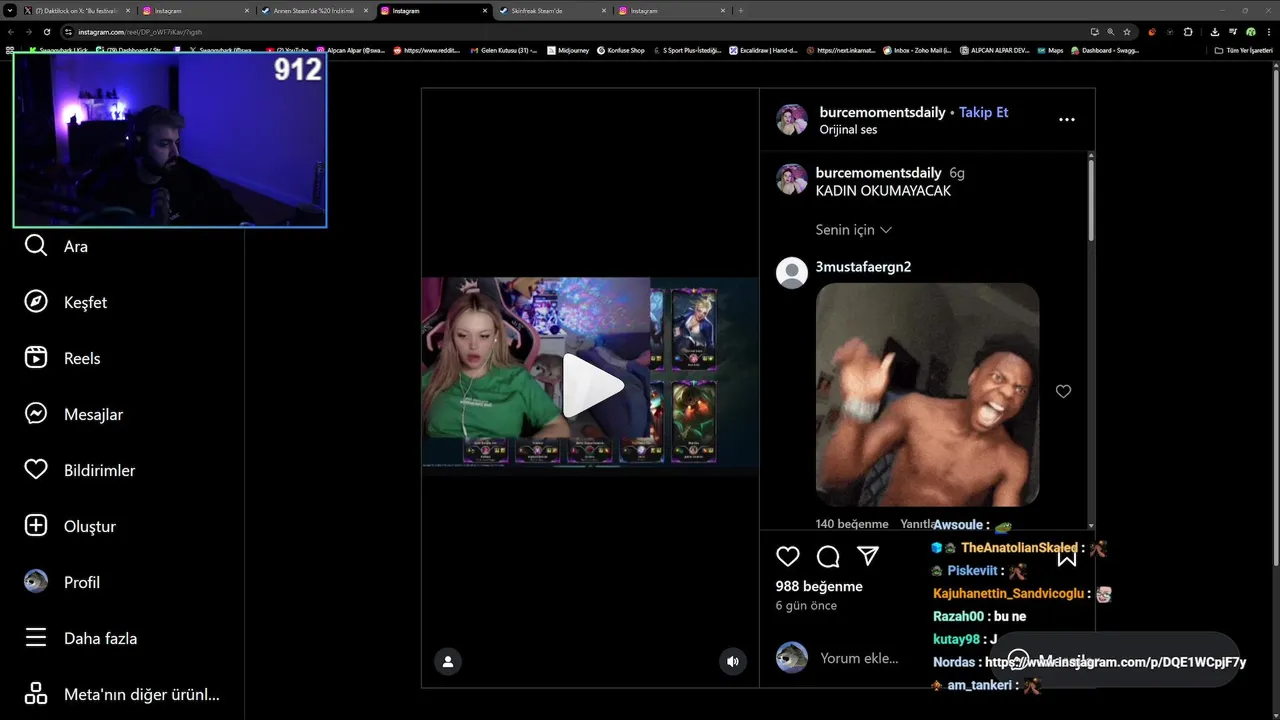The width and height of the screenshot is (1280, 720).
Task: Open Dashboard - Swagg bookmark at right
Action: pyautogui.click(x=1105, y=50)
